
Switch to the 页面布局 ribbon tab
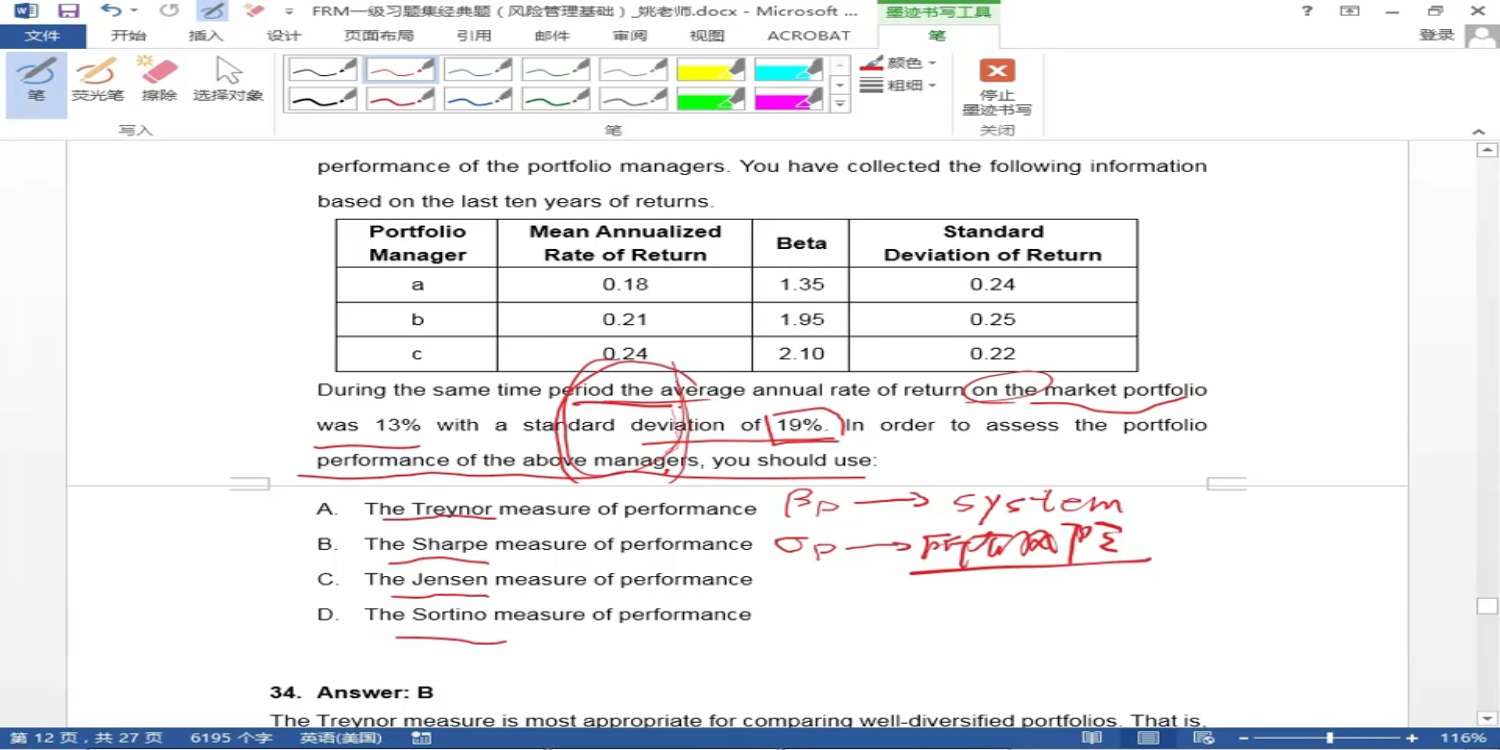click(x=379, y=36)
